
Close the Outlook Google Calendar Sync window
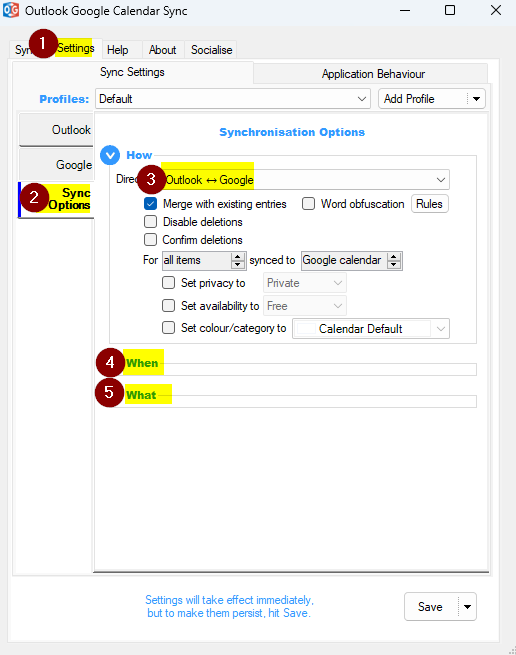pyautogui.click(x=496, y=10)
